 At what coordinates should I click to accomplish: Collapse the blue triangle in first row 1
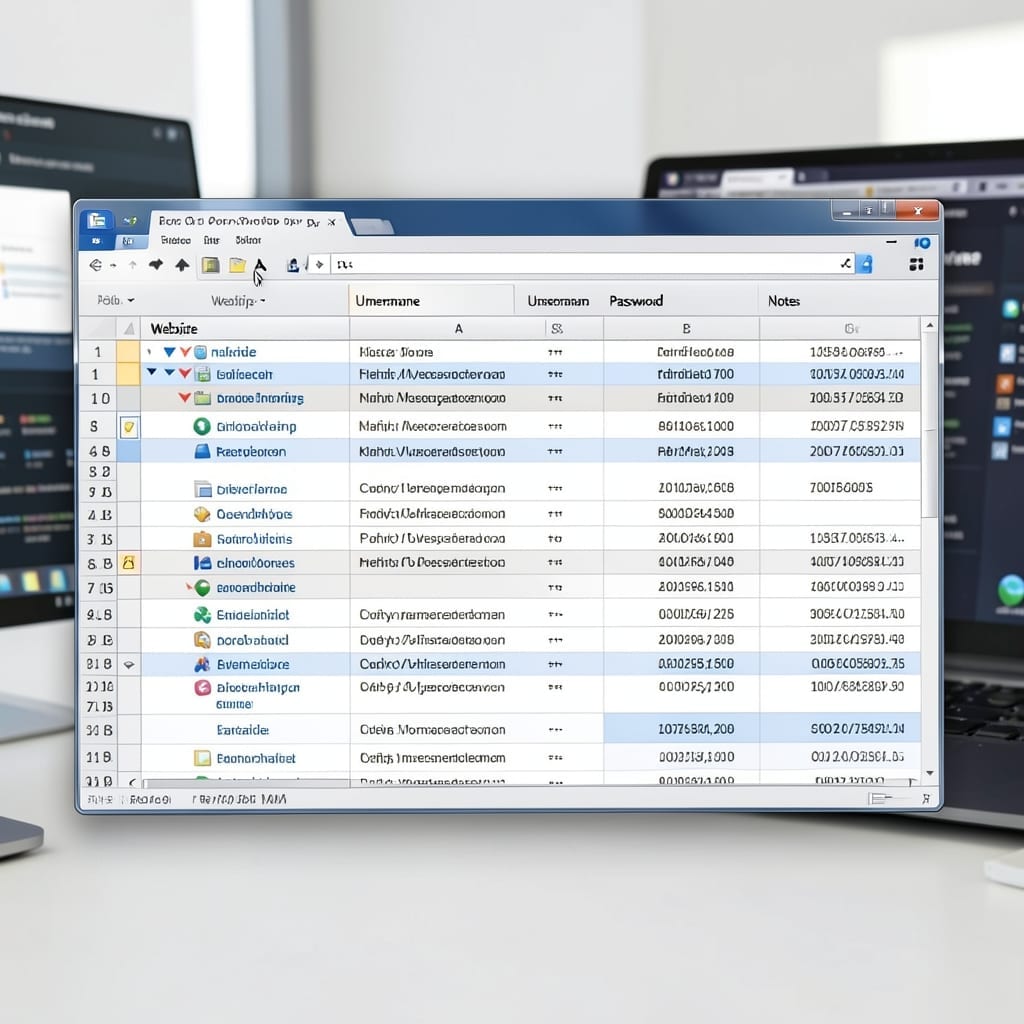coord(169,352)
